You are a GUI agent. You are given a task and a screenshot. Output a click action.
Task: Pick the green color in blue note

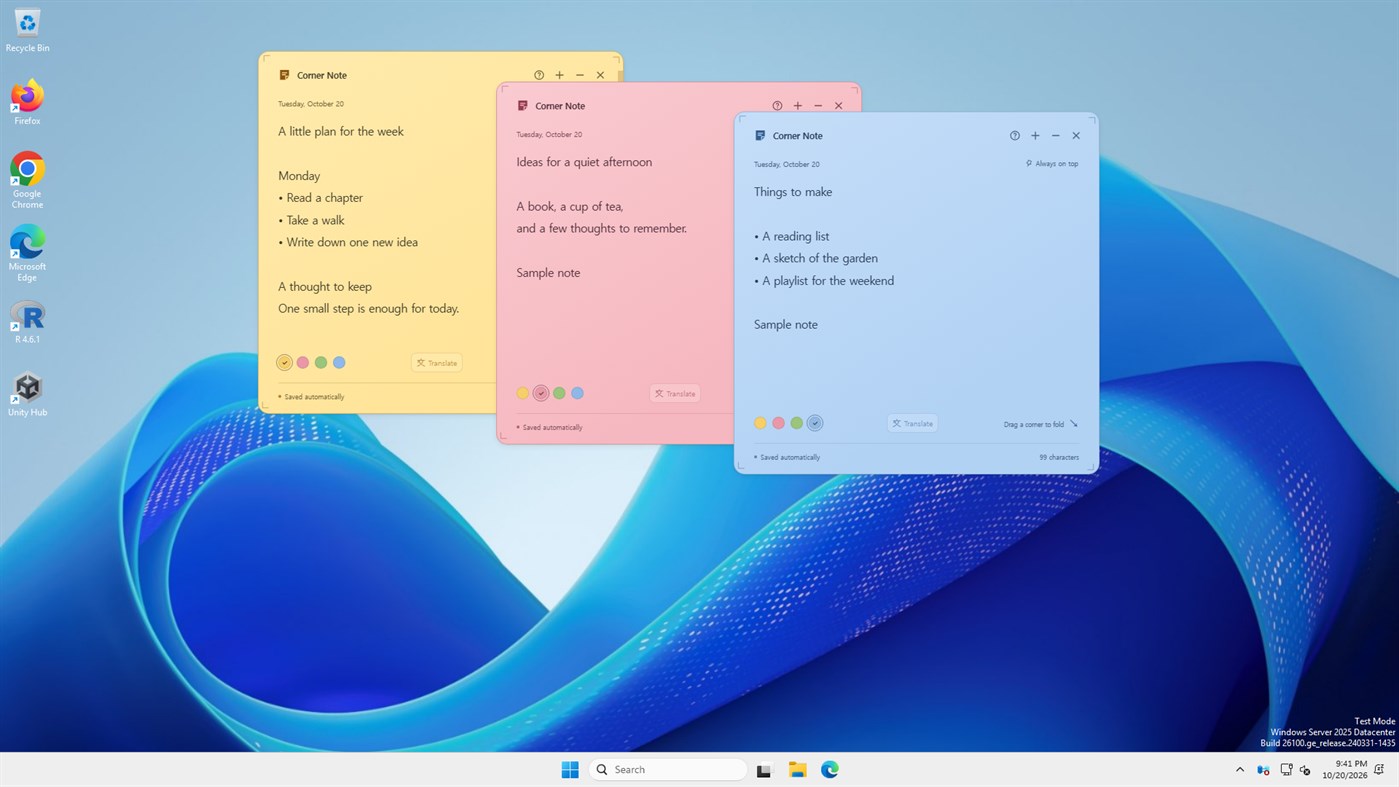pos(797,423)
